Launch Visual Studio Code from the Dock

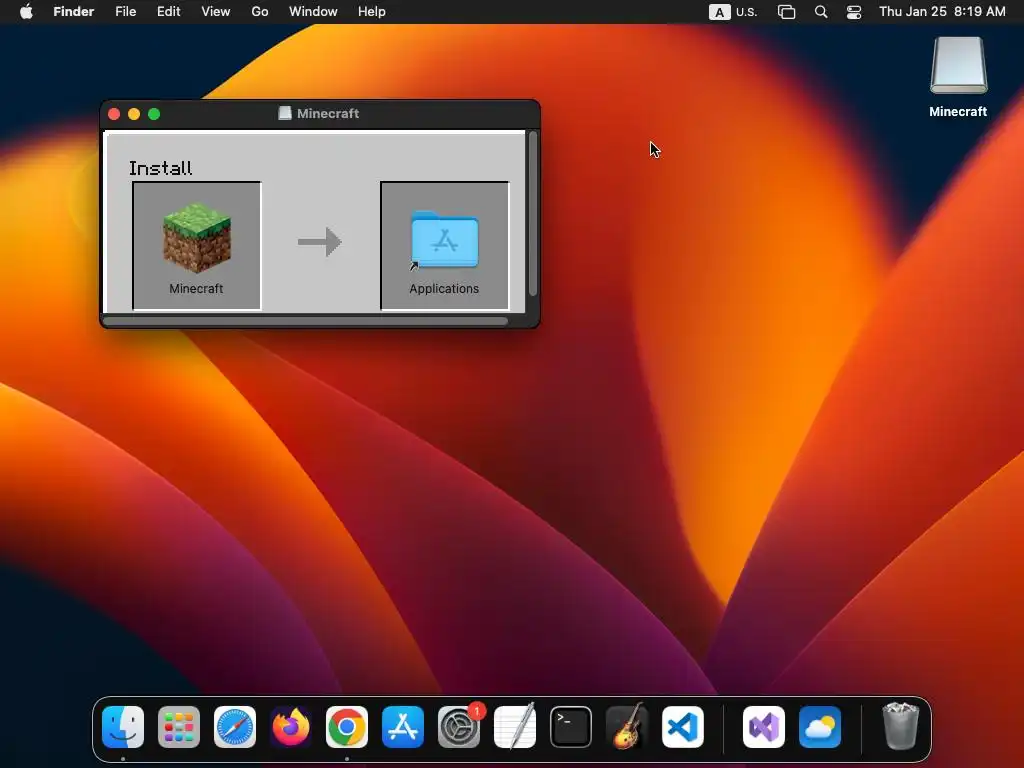point(683,727)
